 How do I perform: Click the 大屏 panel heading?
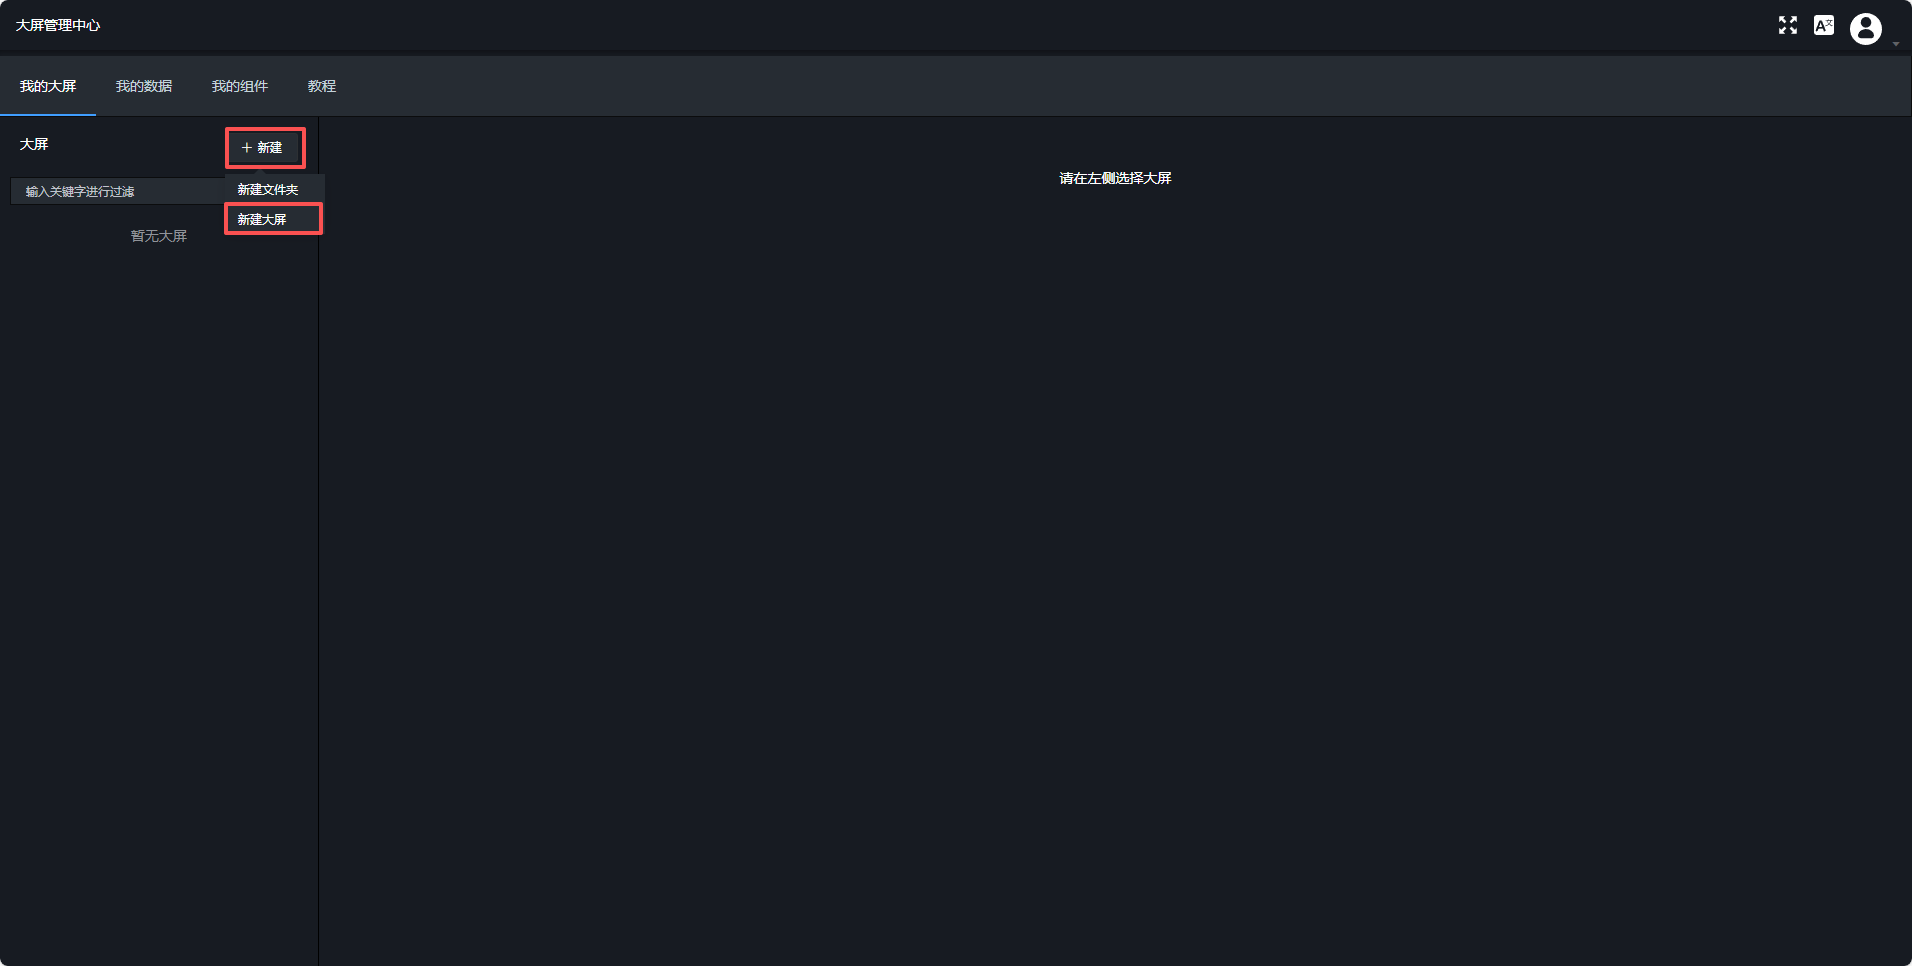point(34,144)
